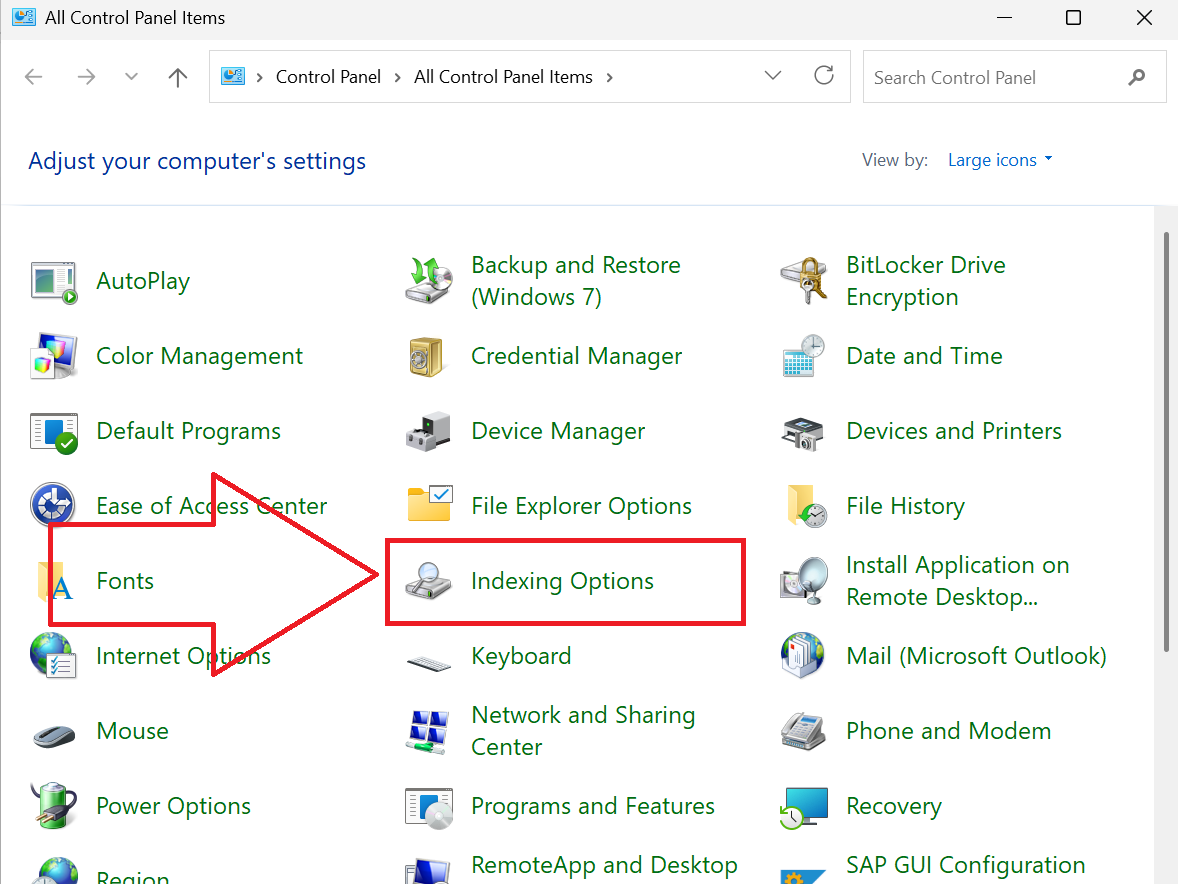This screenshot has height=884, width=1178.
Task: Click the Phone and Modem icon
Action: tap(803, 731)
